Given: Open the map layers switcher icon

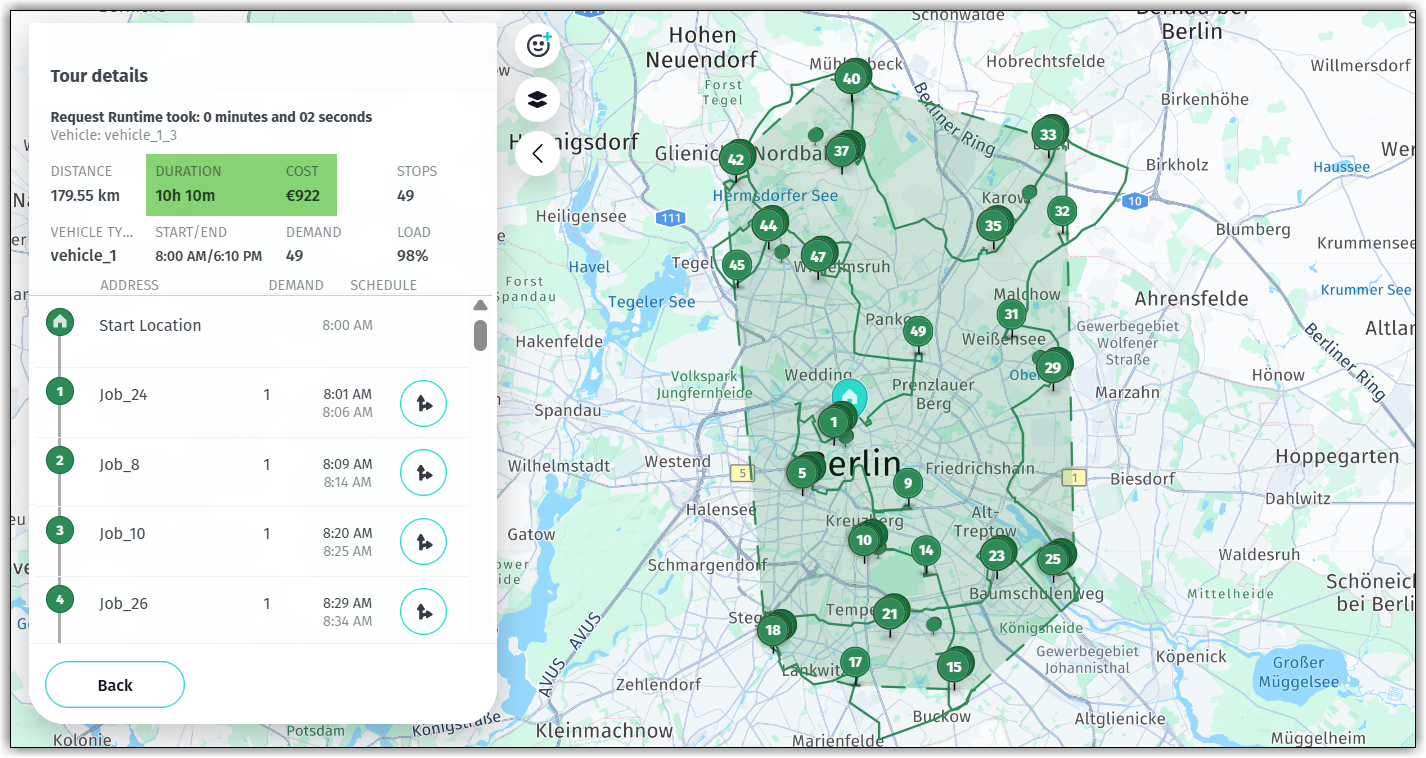Looking at the screenshot, I should (x=537, y=99).
